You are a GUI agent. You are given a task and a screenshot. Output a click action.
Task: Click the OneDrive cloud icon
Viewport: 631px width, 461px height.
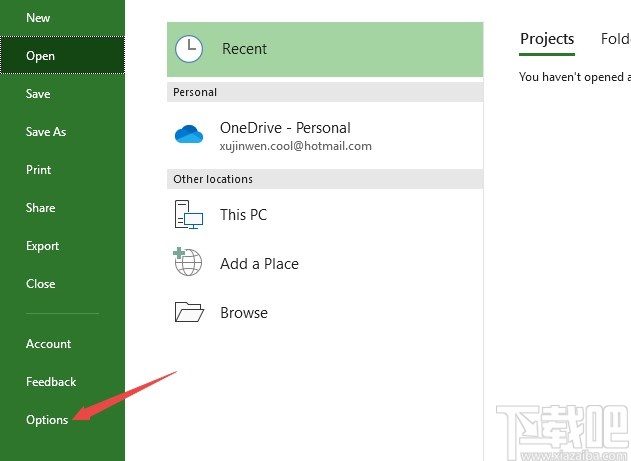pyautogui.click(x=189, y=134)
